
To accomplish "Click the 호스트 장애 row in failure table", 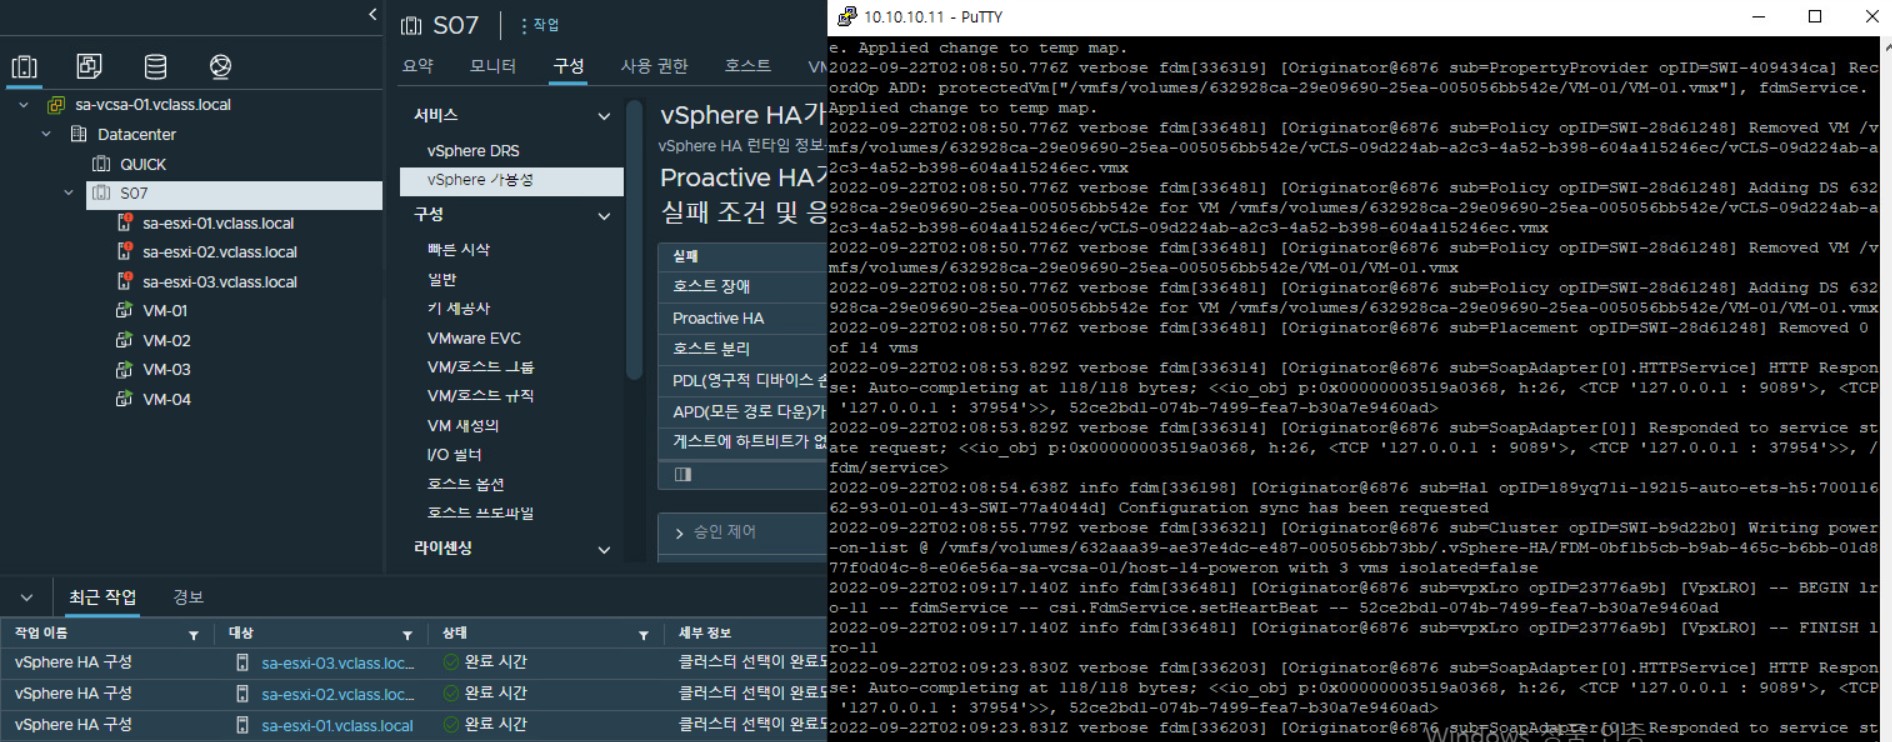I will tap(743, 287).
